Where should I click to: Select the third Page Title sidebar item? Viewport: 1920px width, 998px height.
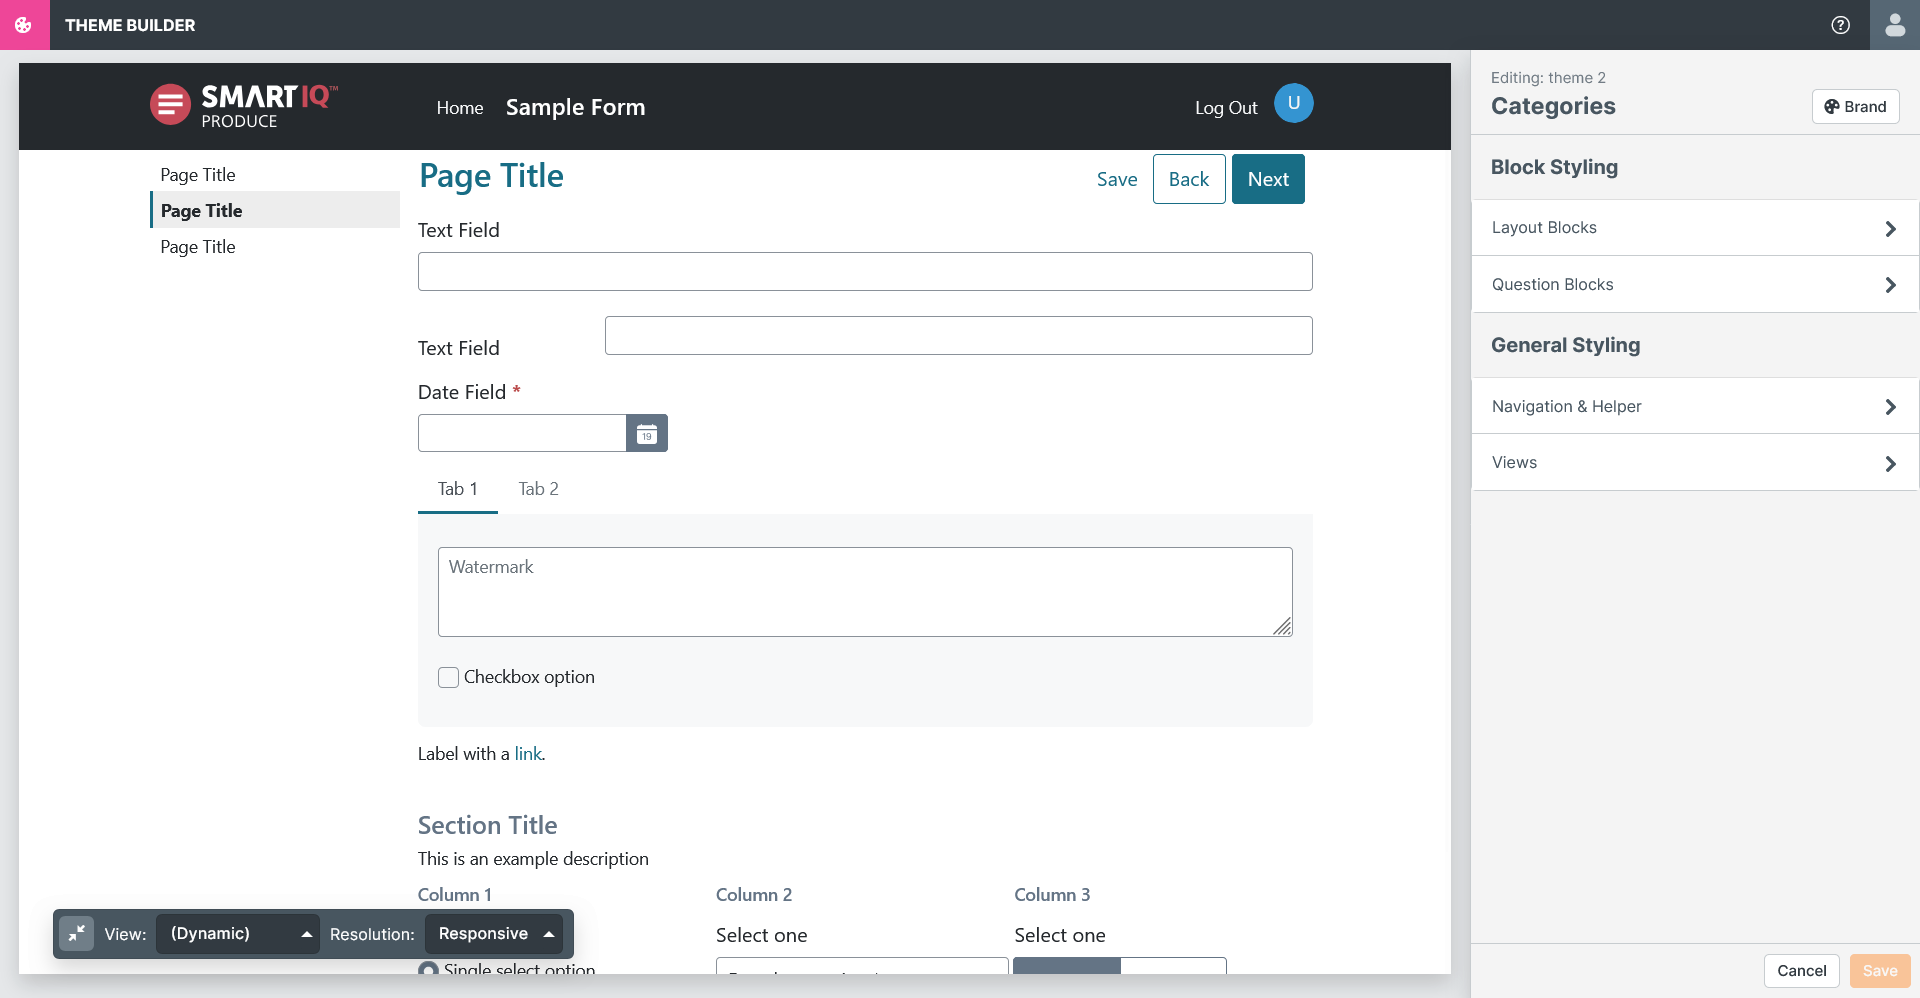pos(198,247)
